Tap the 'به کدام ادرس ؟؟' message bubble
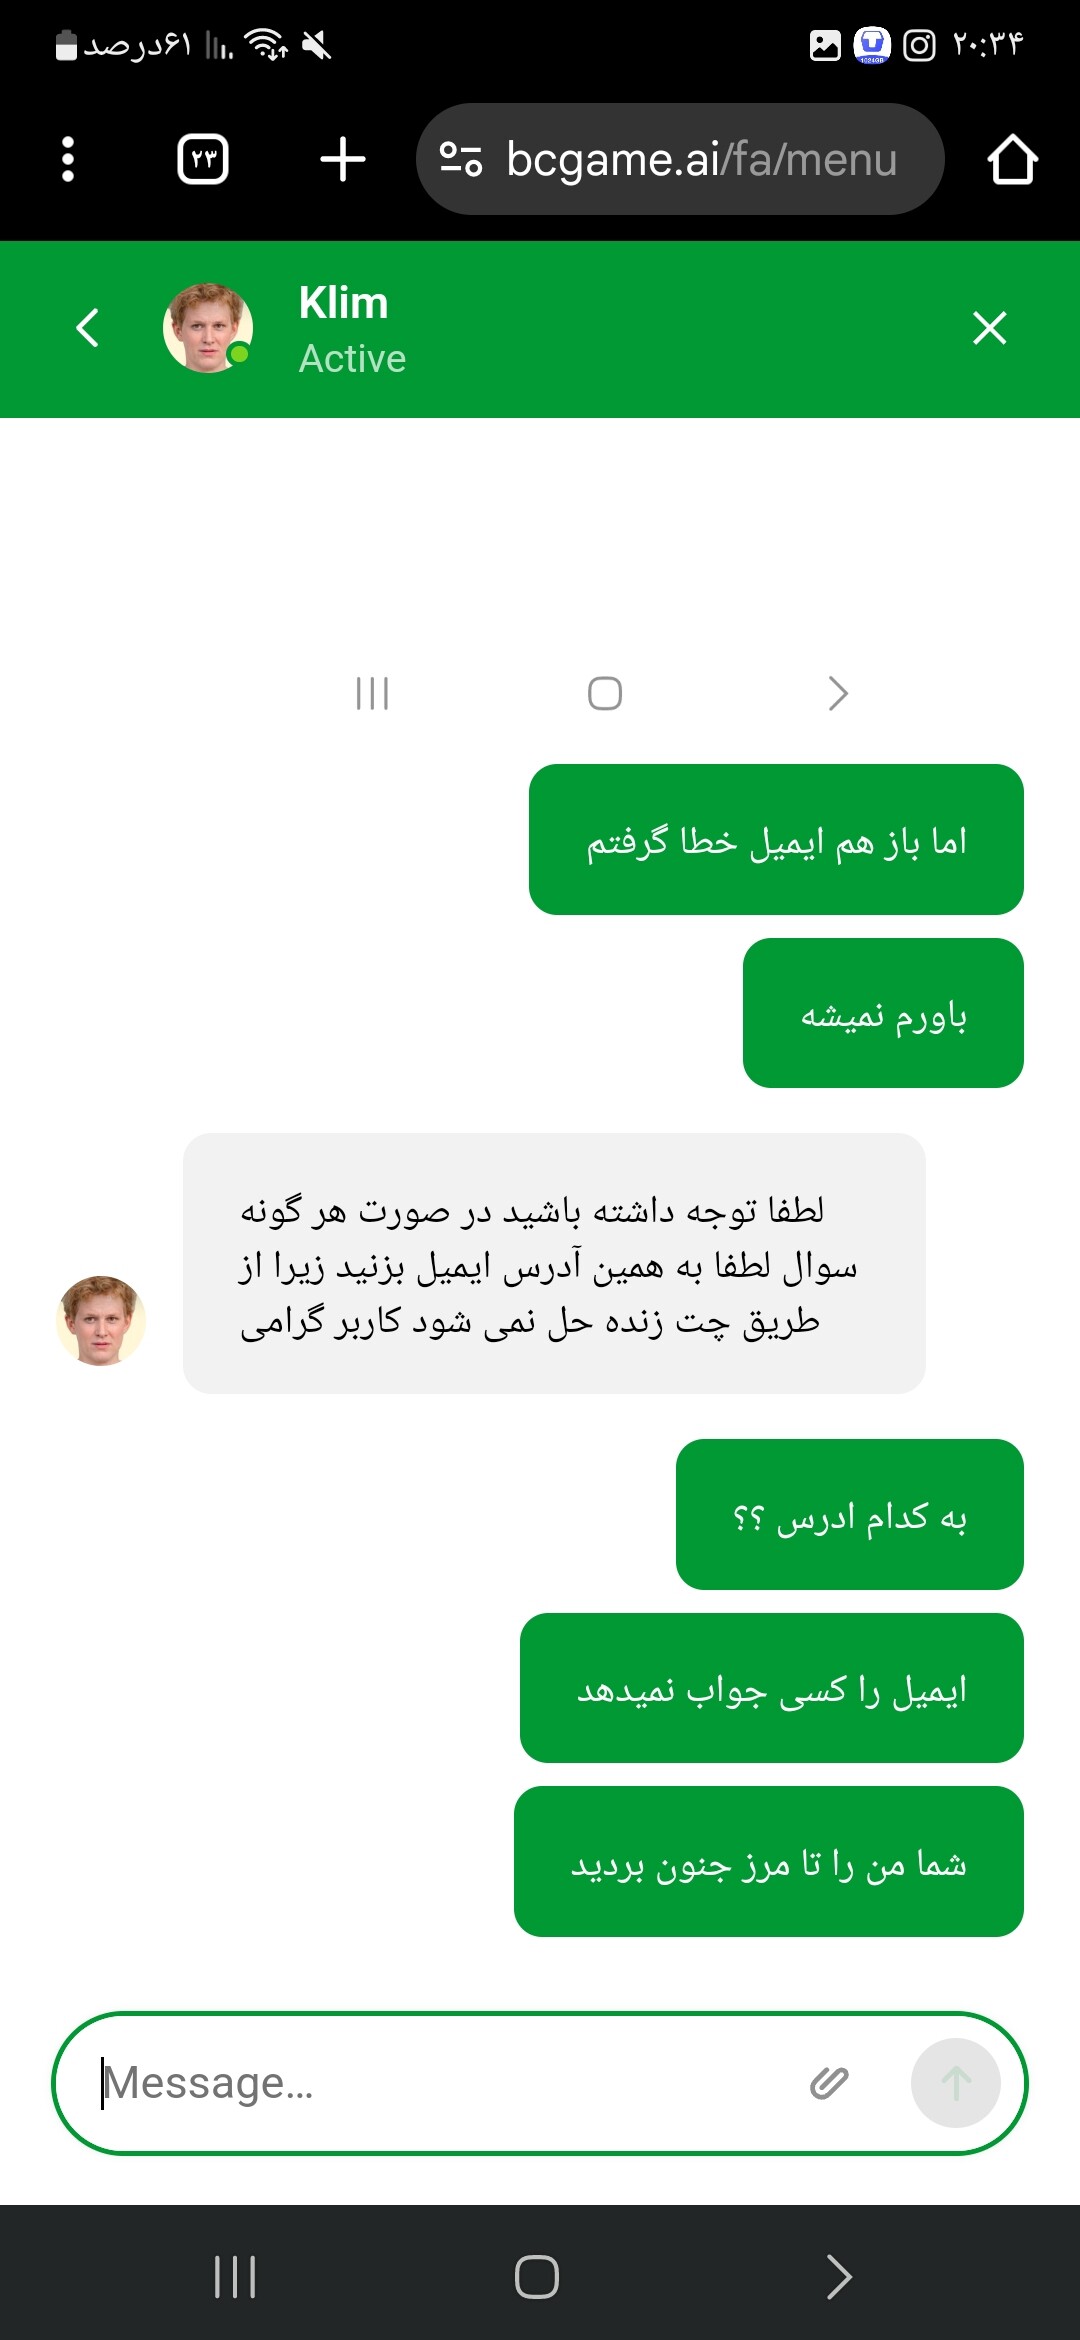This screenshot has height=2340, width=1080. 850,1514
